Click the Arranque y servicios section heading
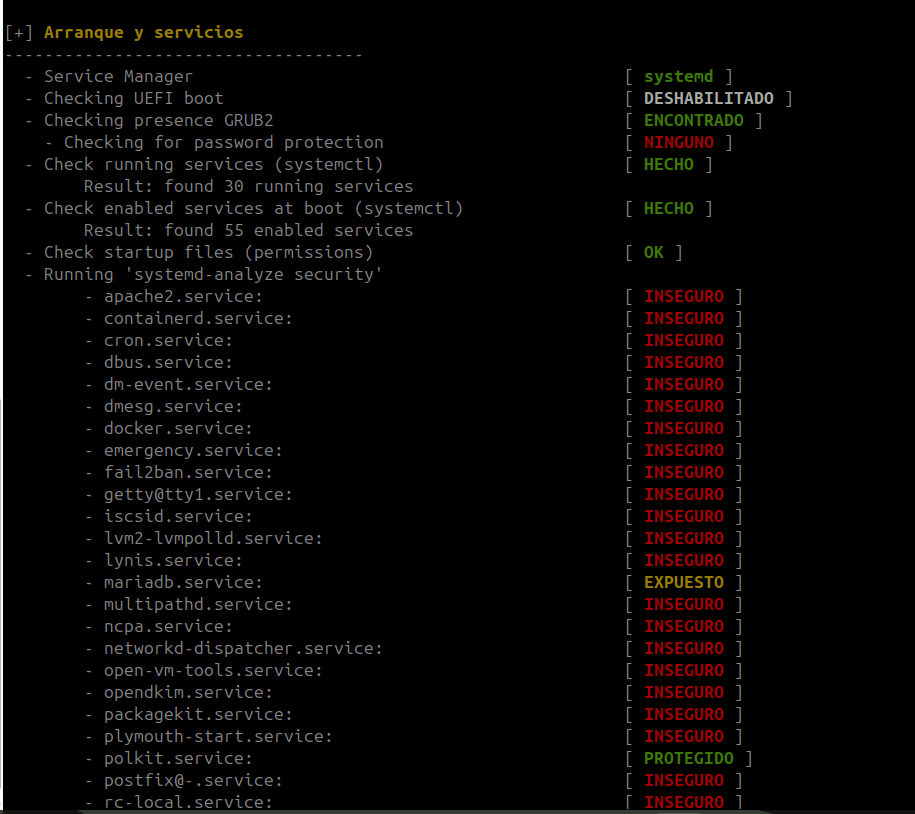 coord(143,32)
